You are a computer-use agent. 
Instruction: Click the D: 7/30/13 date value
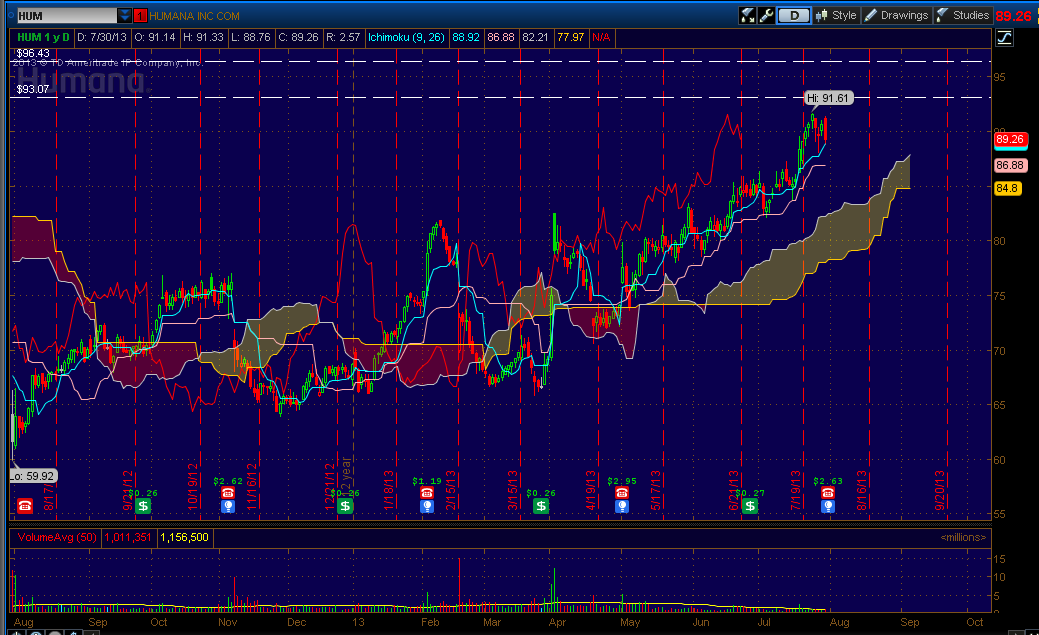click(x=101, y=37)
